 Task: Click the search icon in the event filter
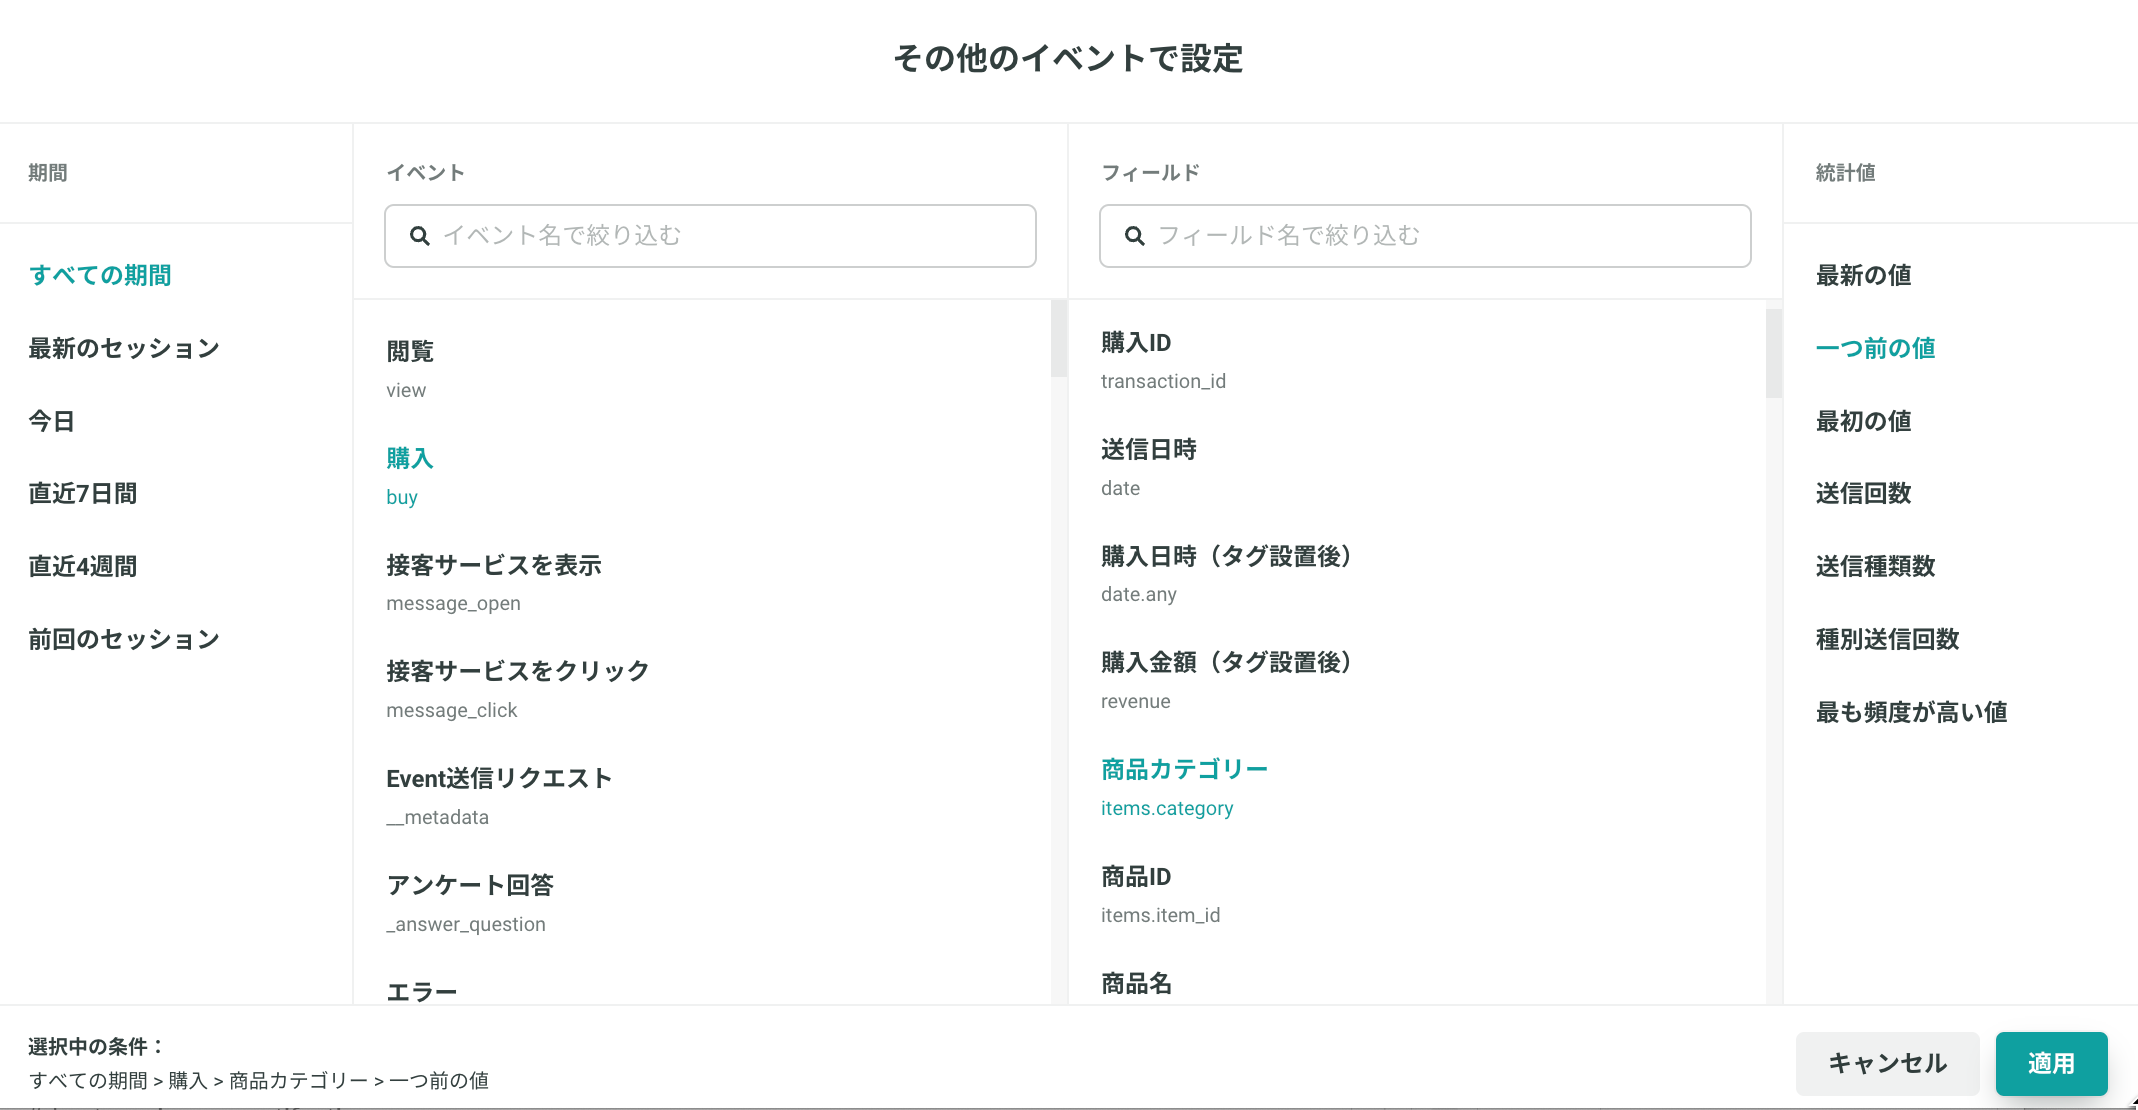point(420,236)
